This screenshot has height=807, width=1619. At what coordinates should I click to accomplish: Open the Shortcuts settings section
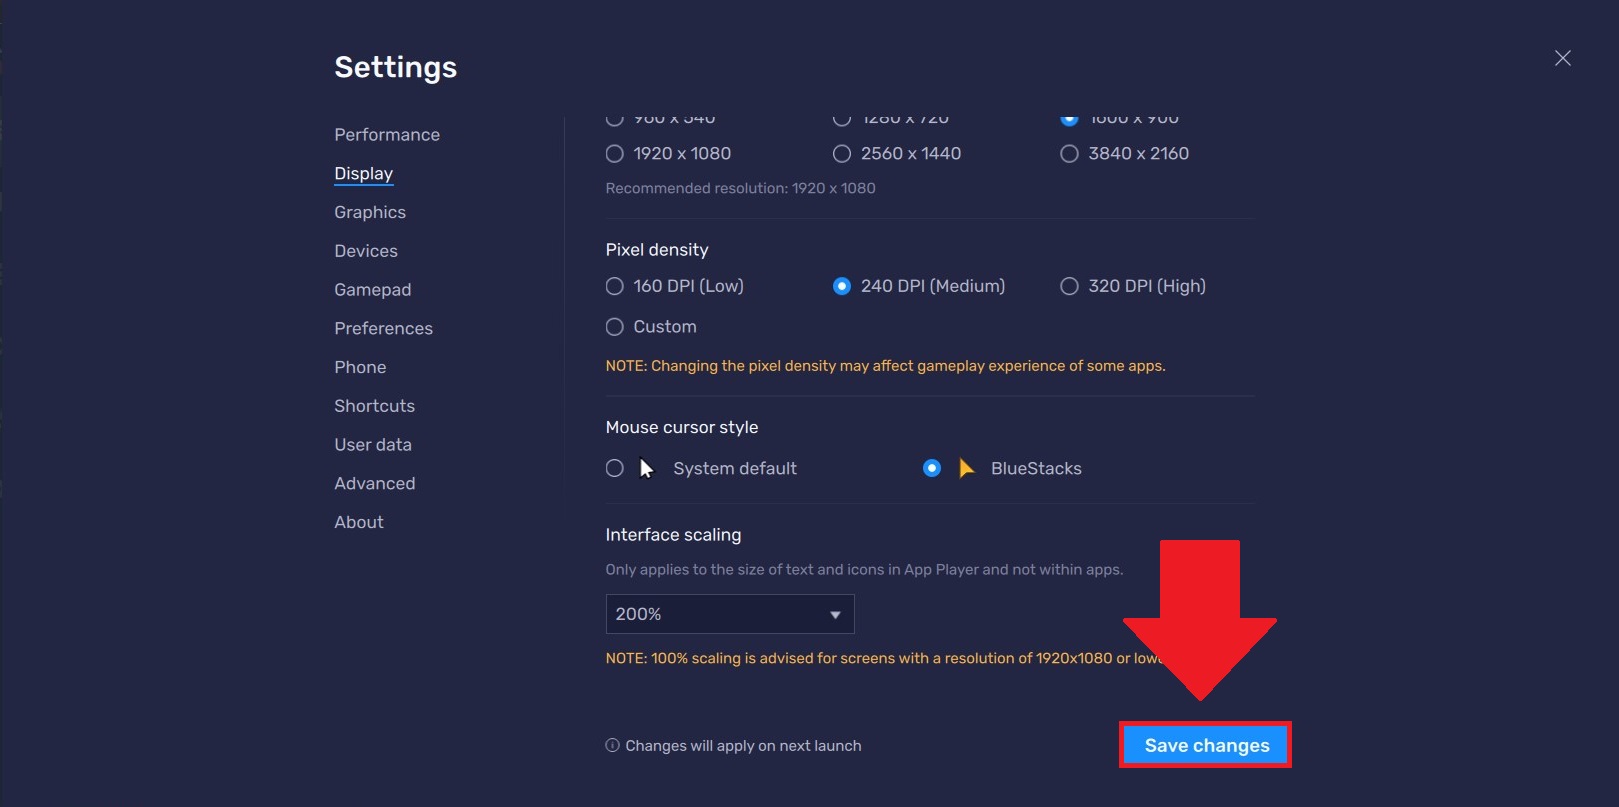[x=374, y=406]
